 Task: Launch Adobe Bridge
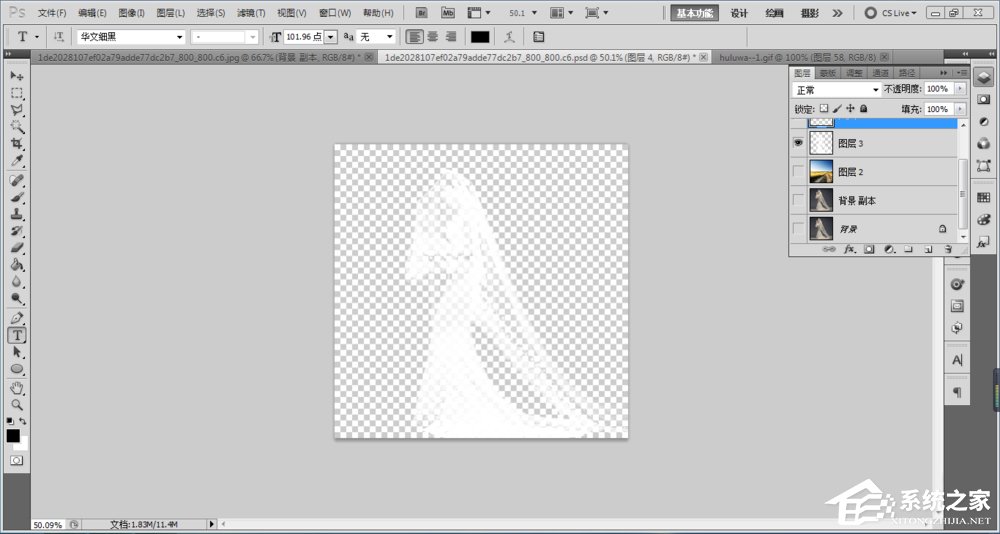(422, 12)
